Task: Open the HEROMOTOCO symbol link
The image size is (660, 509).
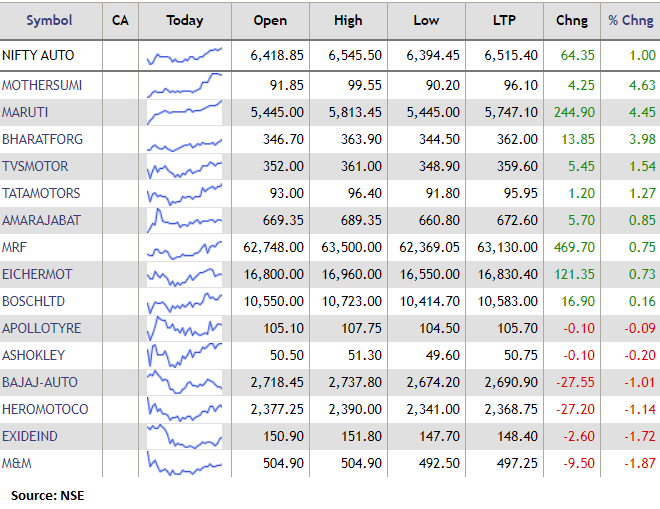Action: [45, 409]
